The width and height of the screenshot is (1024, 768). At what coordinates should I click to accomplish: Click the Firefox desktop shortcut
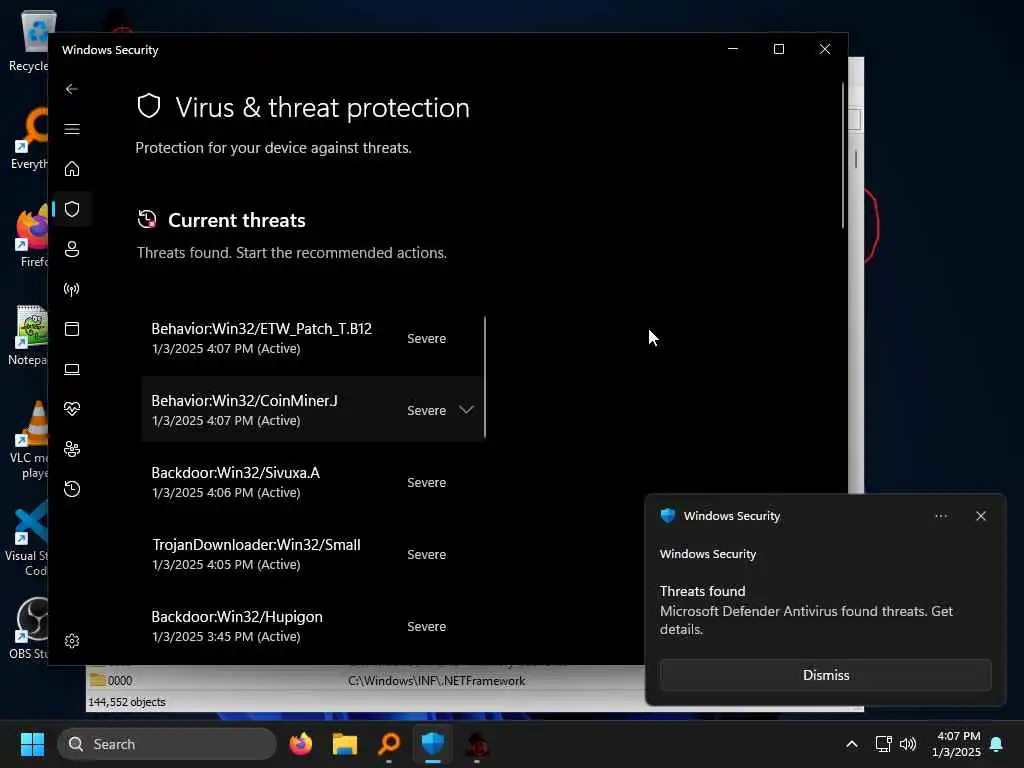[x=31, y=235]
